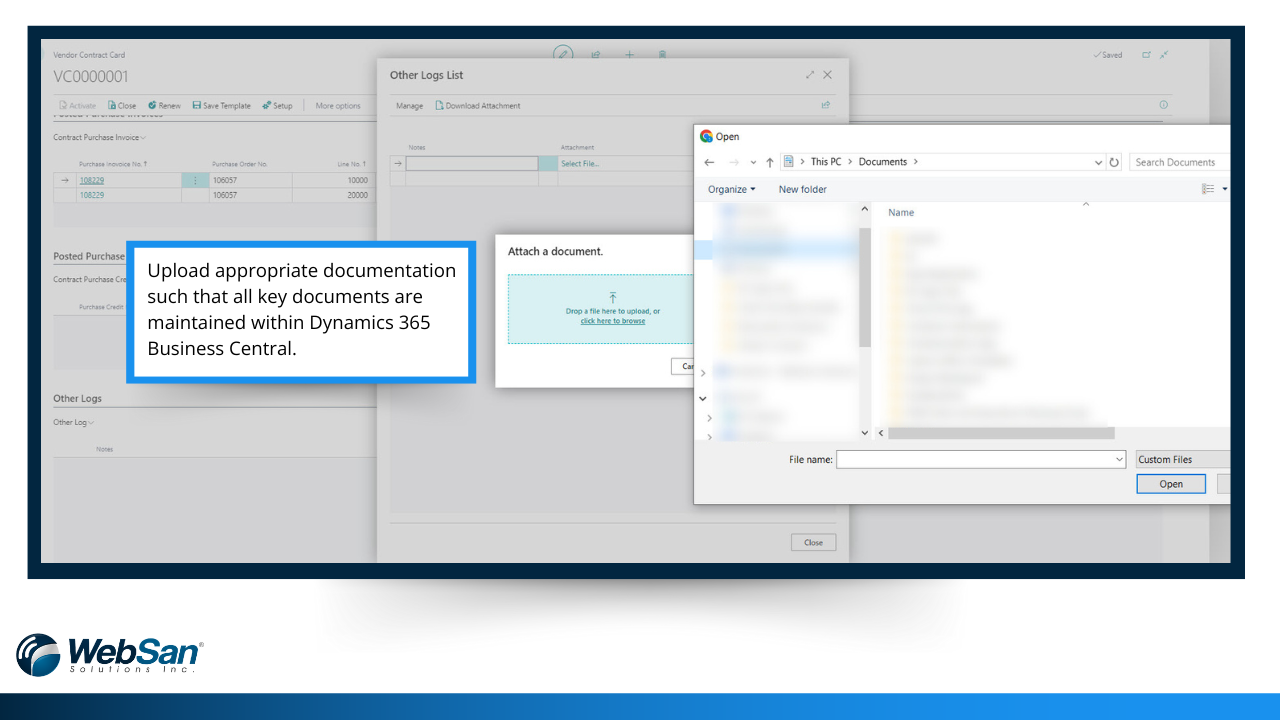Click the horizontal scrollbar in file list
Viewport: 1280px width, 720px height.
[1001, 433]
